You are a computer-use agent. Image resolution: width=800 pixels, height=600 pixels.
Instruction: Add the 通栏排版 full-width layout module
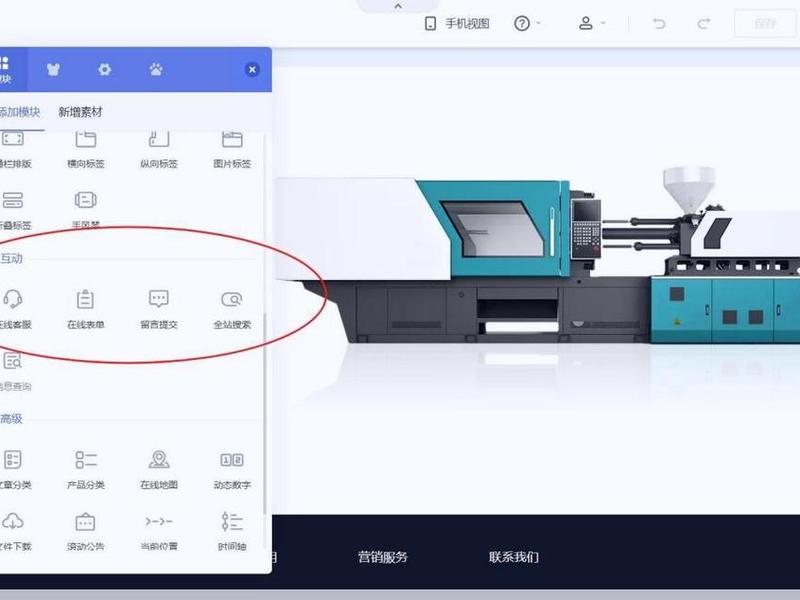point(14,149)
